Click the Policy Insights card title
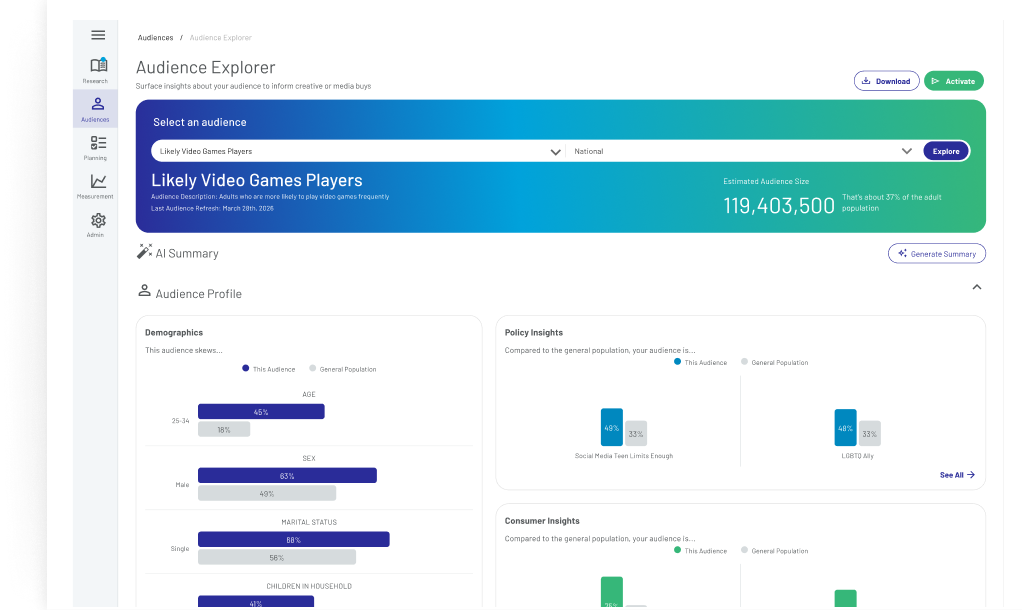 pos(533,332)
